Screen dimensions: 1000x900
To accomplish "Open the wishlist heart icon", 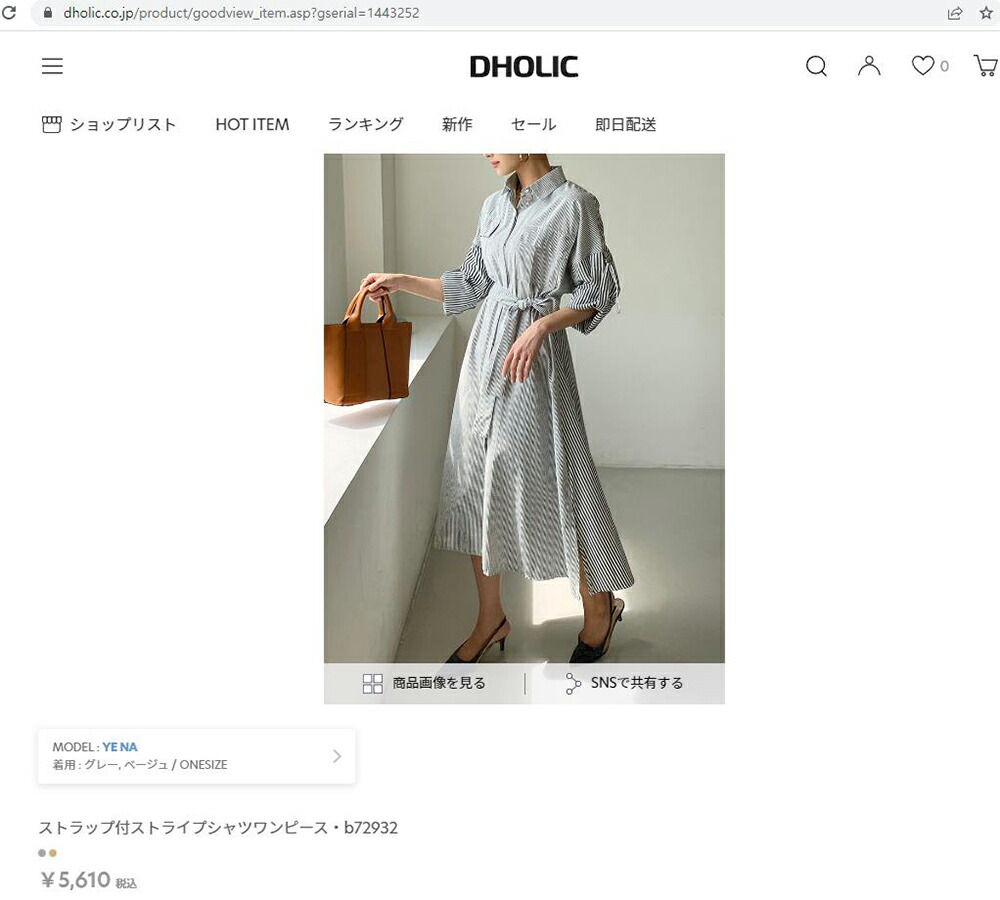I will tap(922, 66).
